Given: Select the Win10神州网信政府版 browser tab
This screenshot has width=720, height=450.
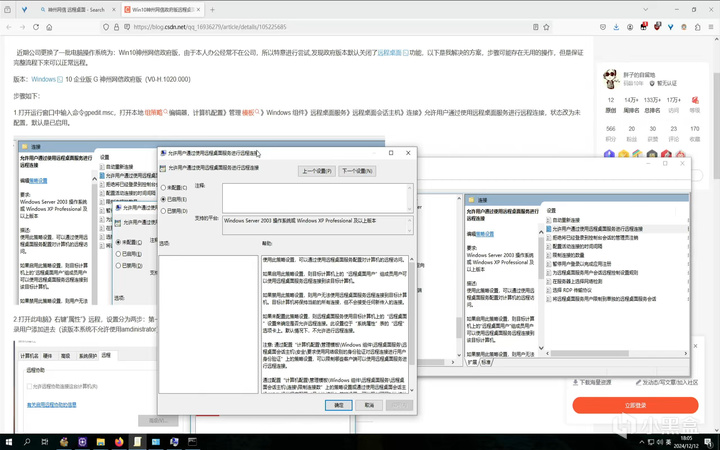Looking at the screenshot, I should coord(162,9).
